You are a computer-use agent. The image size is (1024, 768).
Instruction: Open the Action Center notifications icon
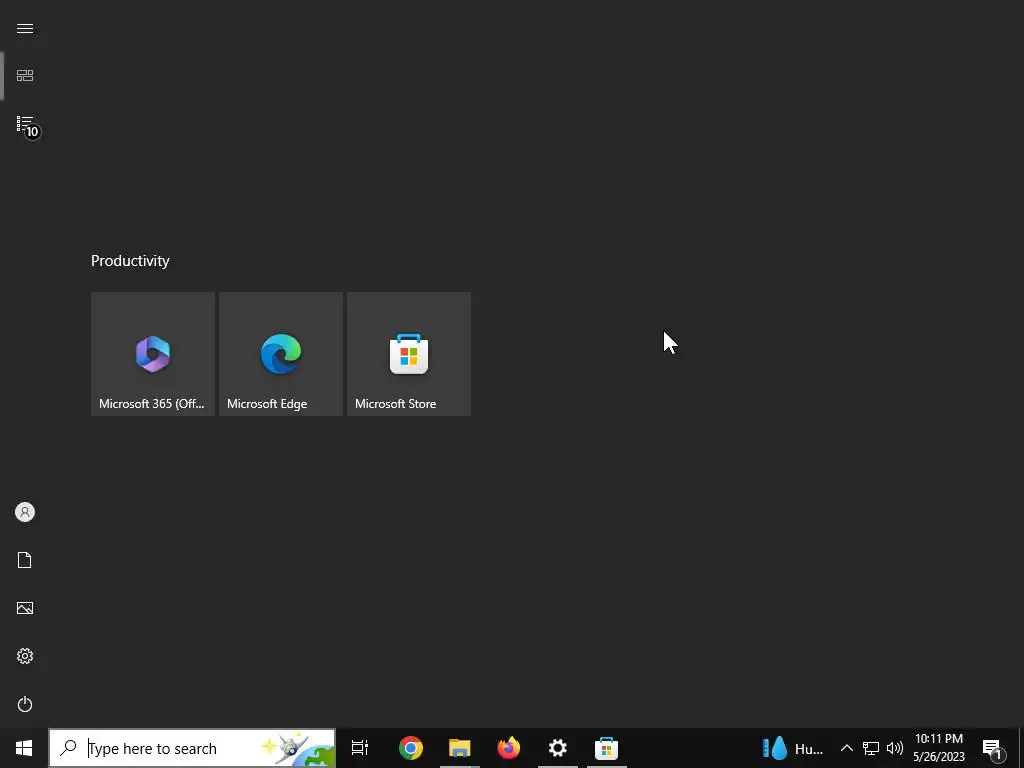[x=992, y=748]
